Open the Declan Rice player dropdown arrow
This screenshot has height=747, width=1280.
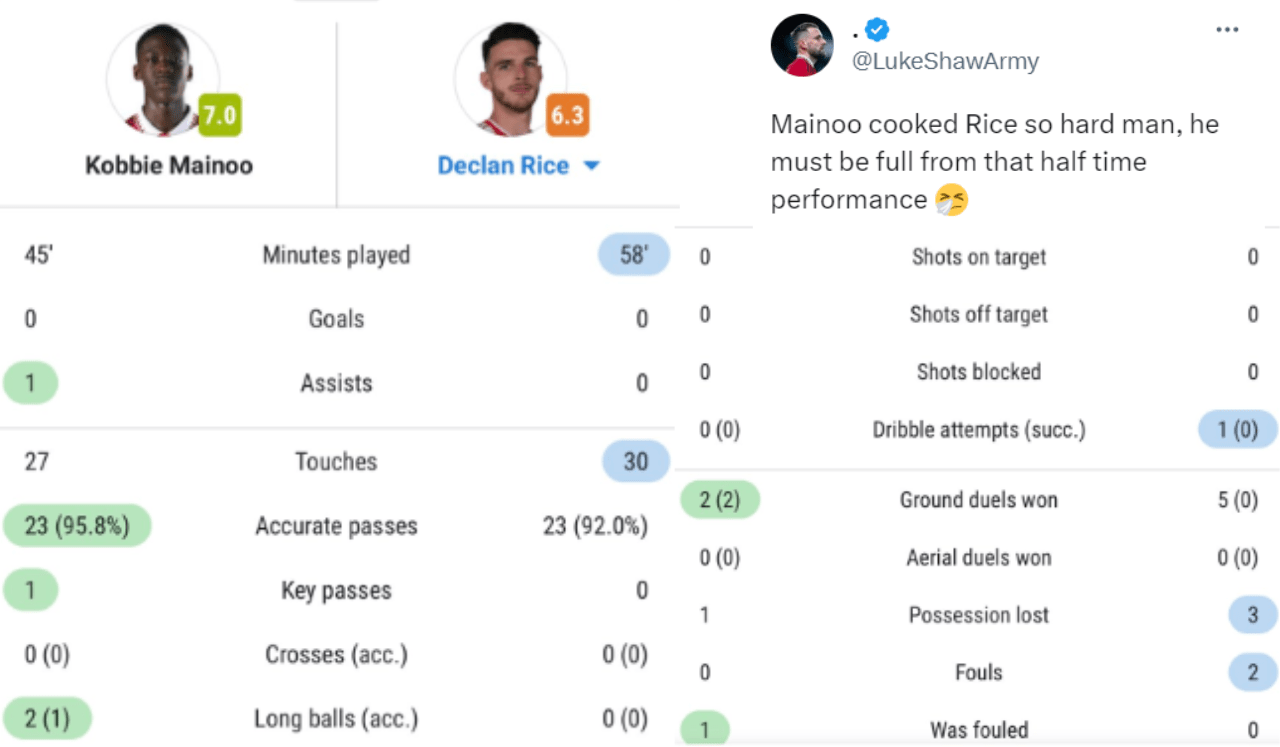point(591,166)
